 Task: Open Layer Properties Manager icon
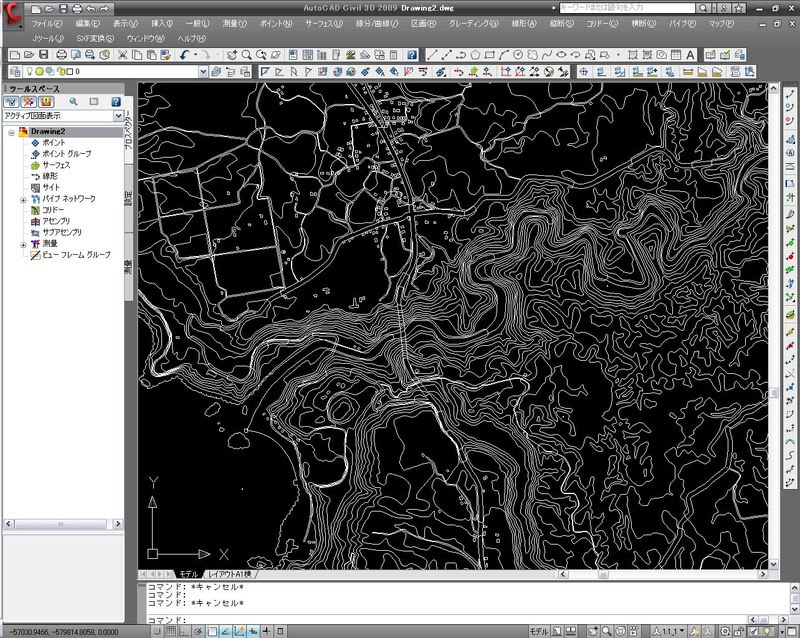tap(15, 71)
